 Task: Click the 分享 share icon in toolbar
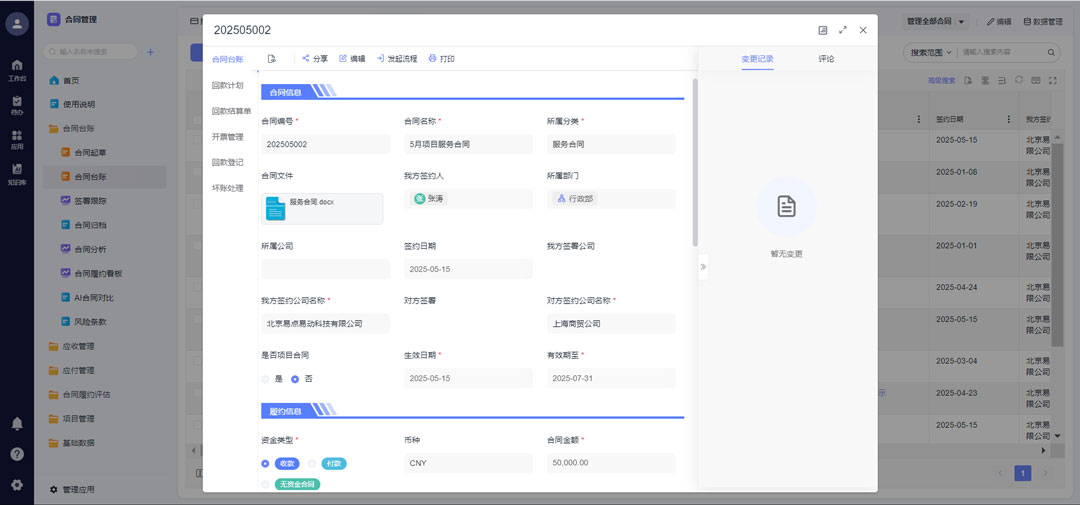[x=314, y=59]
